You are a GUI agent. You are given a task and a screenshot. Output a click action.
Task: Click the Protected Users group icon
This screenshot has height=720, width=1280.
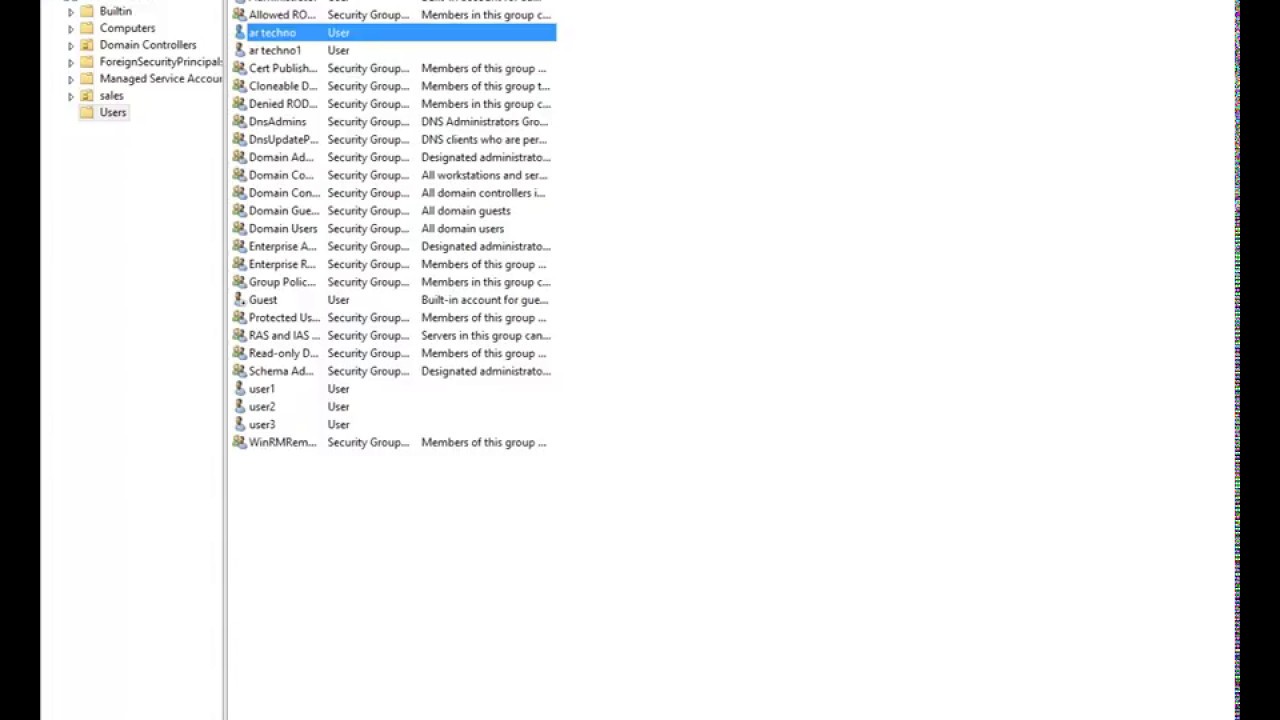(239, 318)
